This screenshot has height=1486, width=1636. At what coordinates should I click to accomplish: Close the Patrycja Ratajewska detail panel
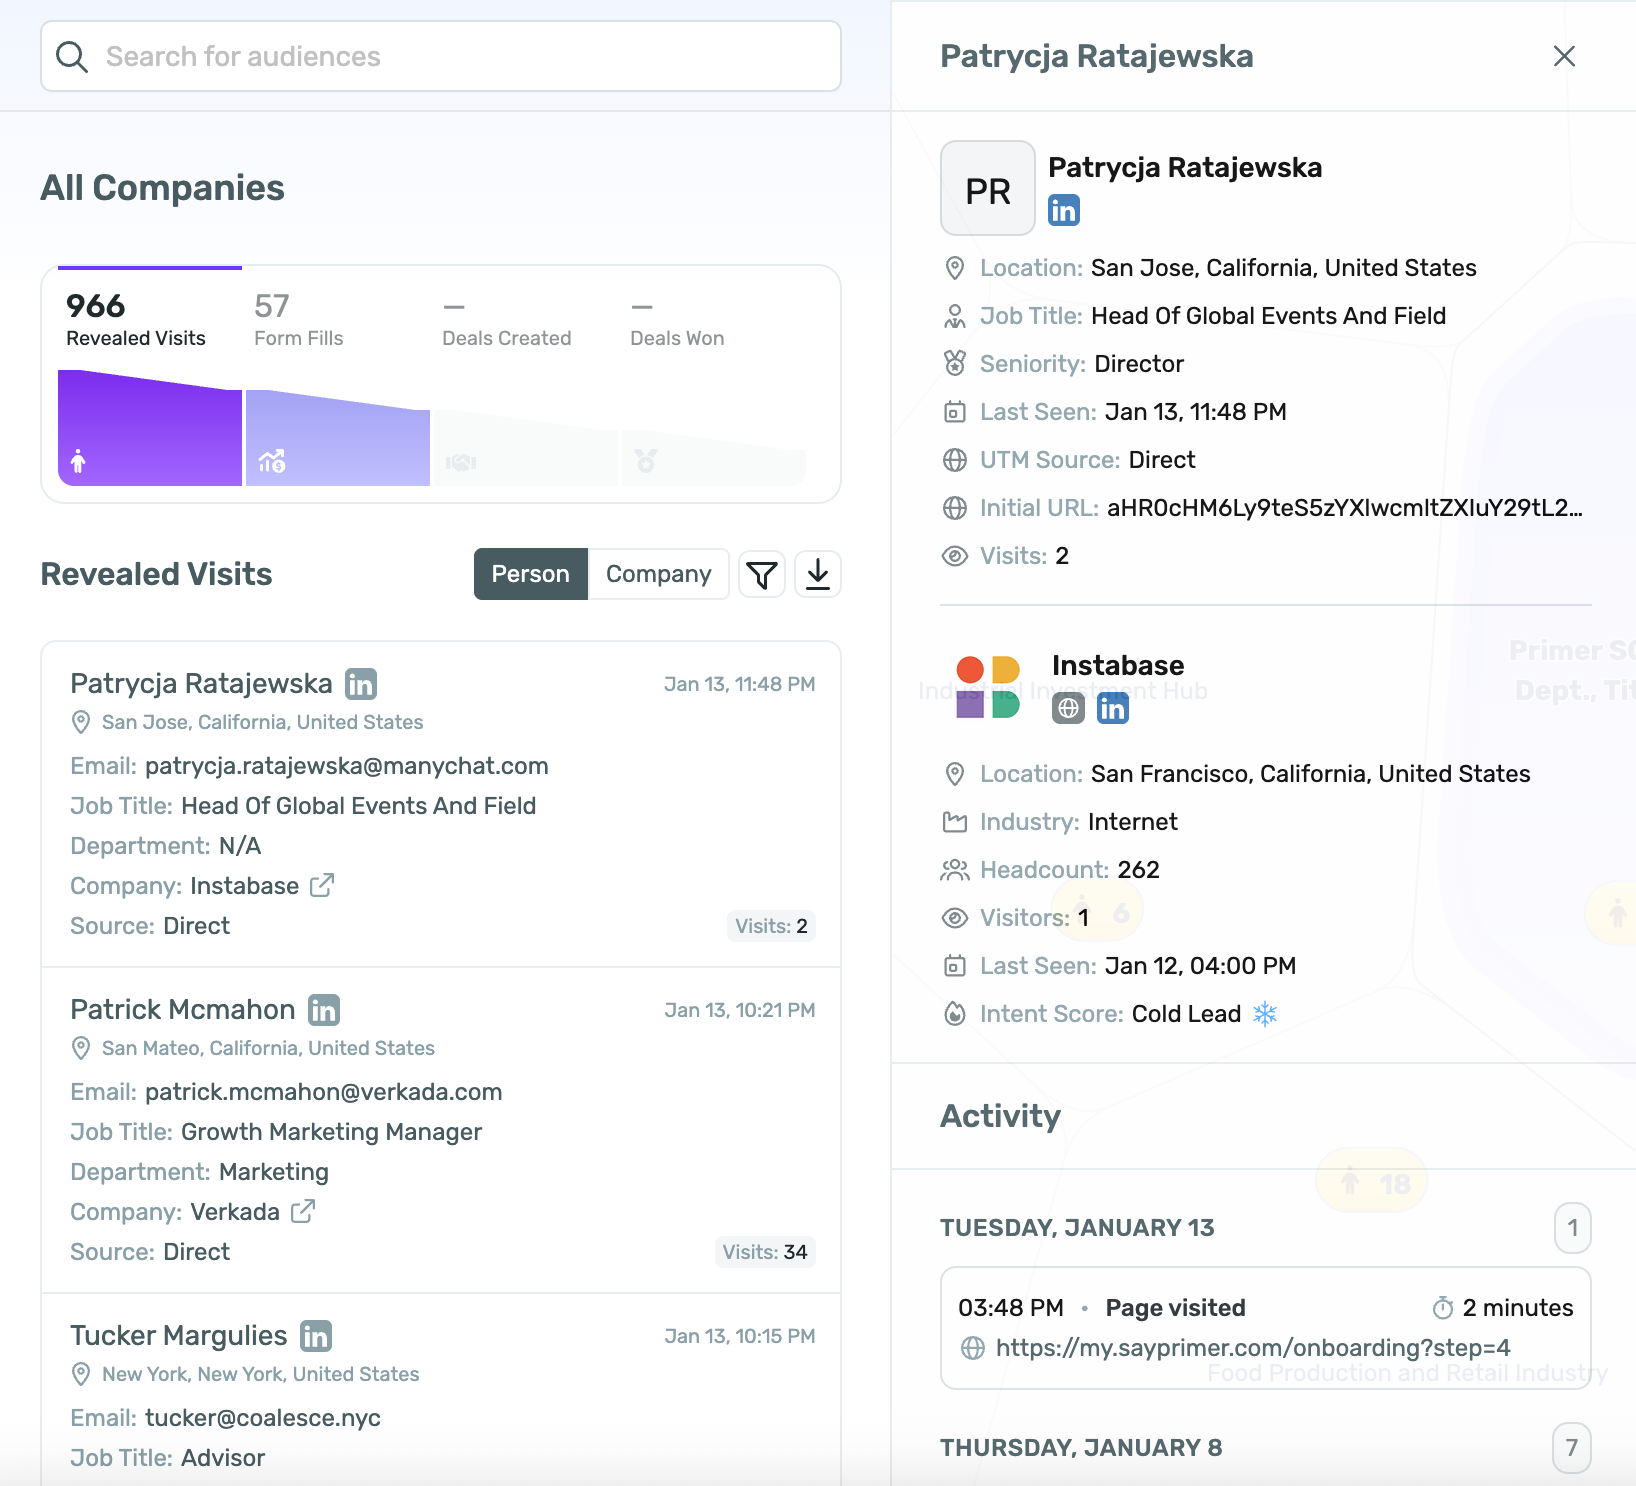(1564, 56)
